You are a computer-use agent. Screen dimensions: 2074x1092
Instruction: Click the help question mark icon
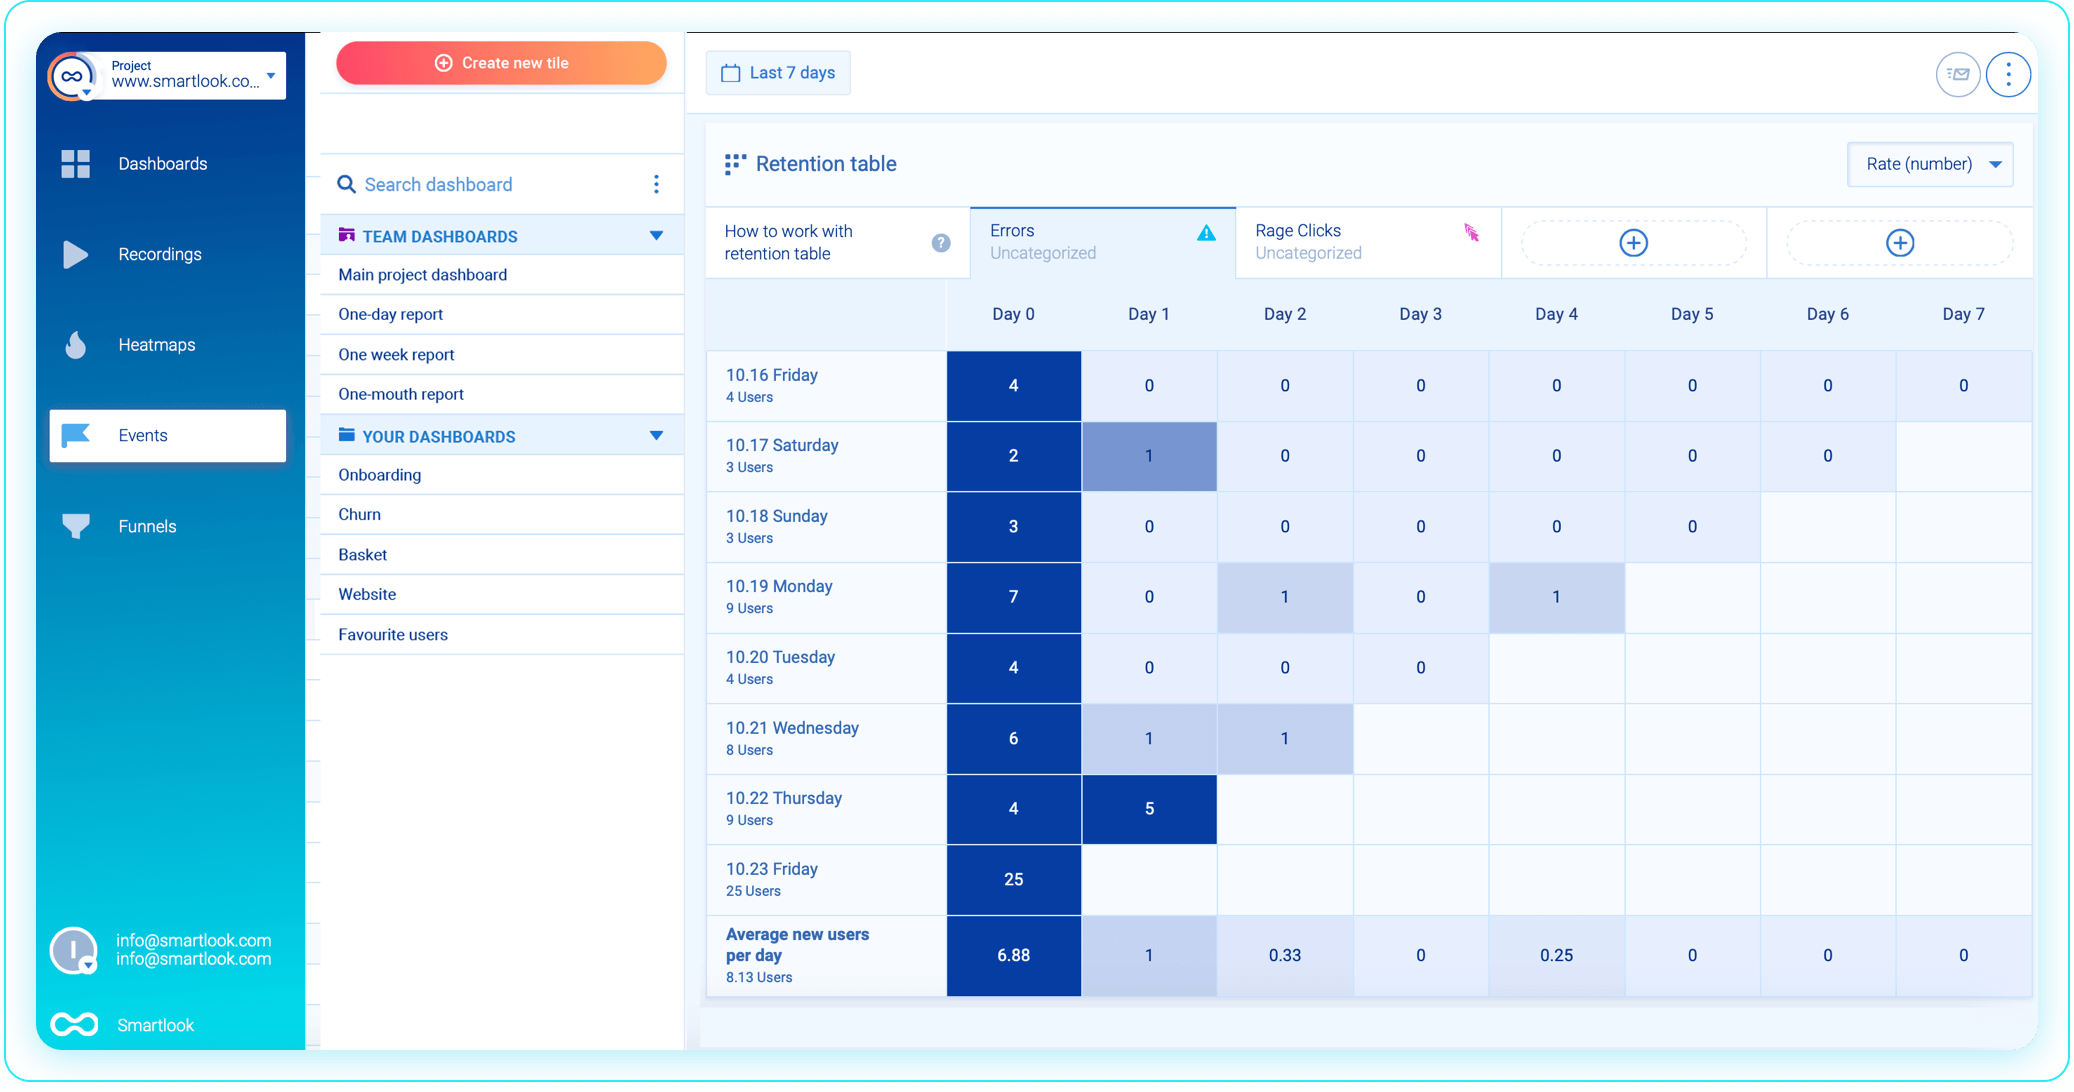941,243
